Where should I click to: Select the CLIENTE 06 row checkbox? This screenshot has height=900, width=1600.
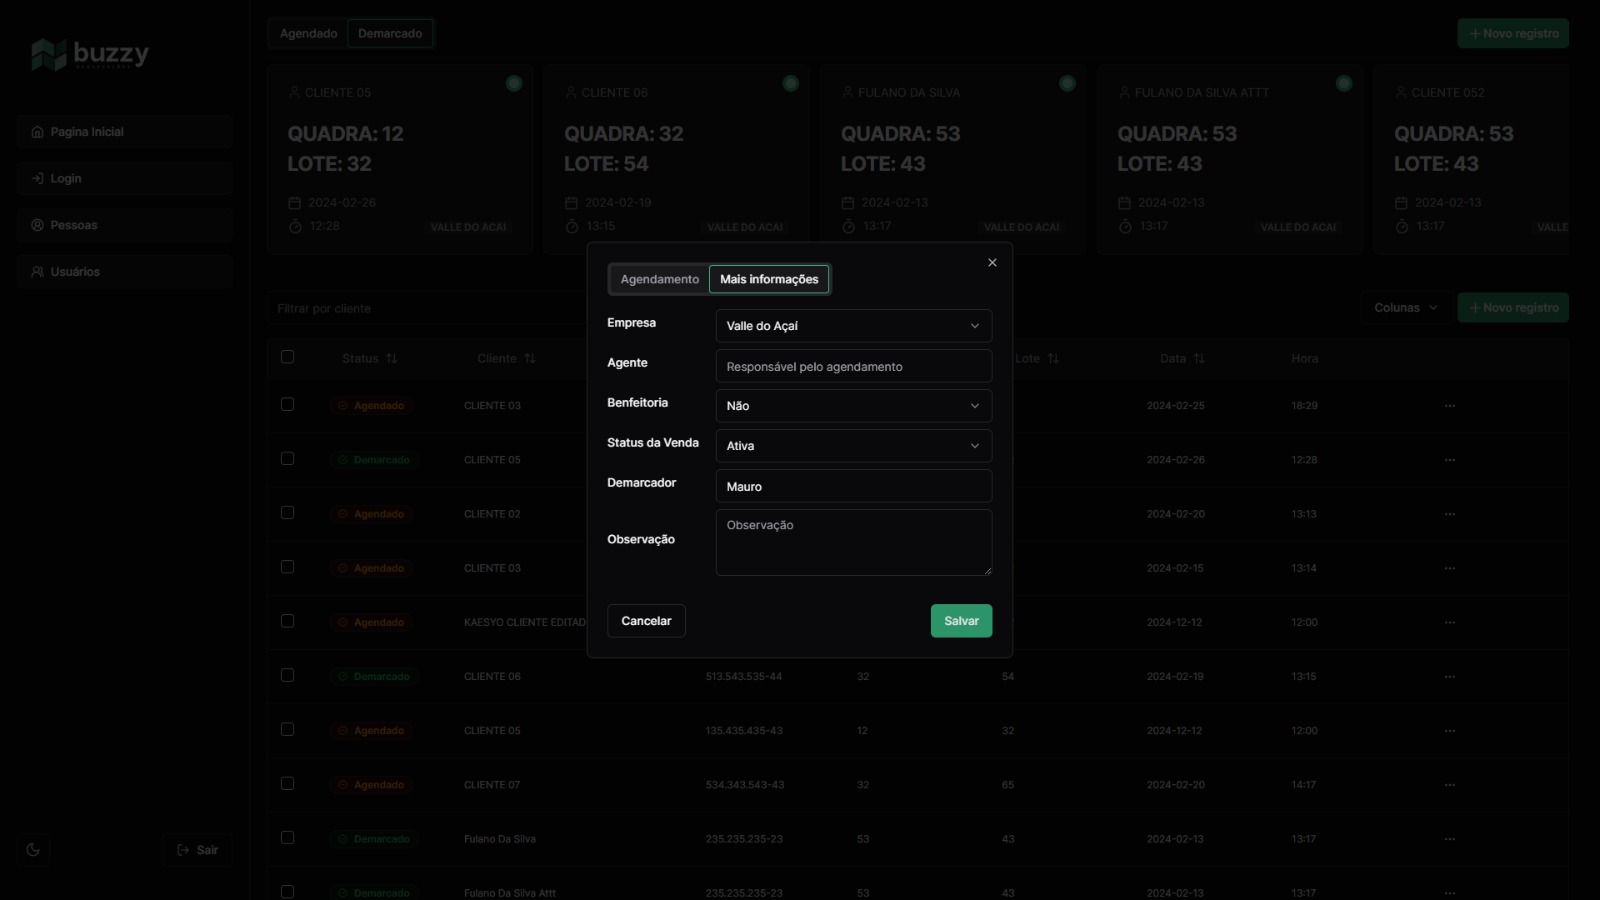click(288, 676)
